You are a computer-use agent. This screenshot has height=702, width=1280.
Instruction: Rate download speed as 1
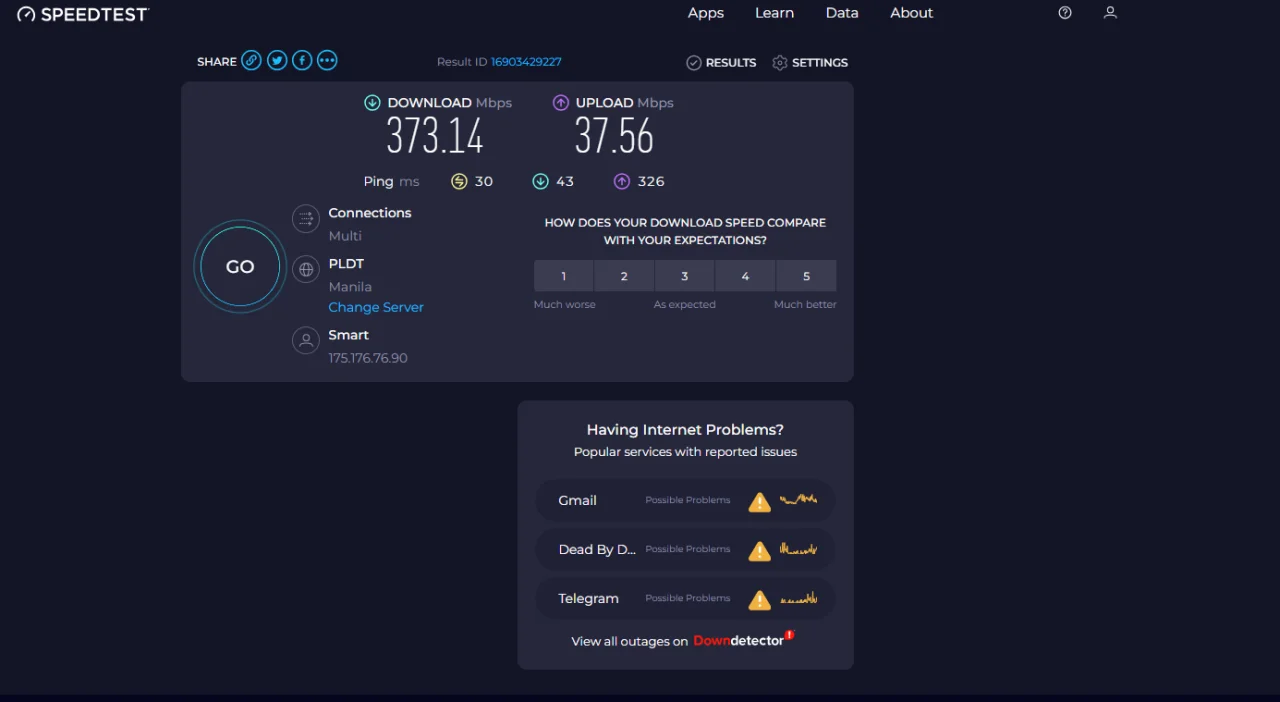(x=563, y=276)
